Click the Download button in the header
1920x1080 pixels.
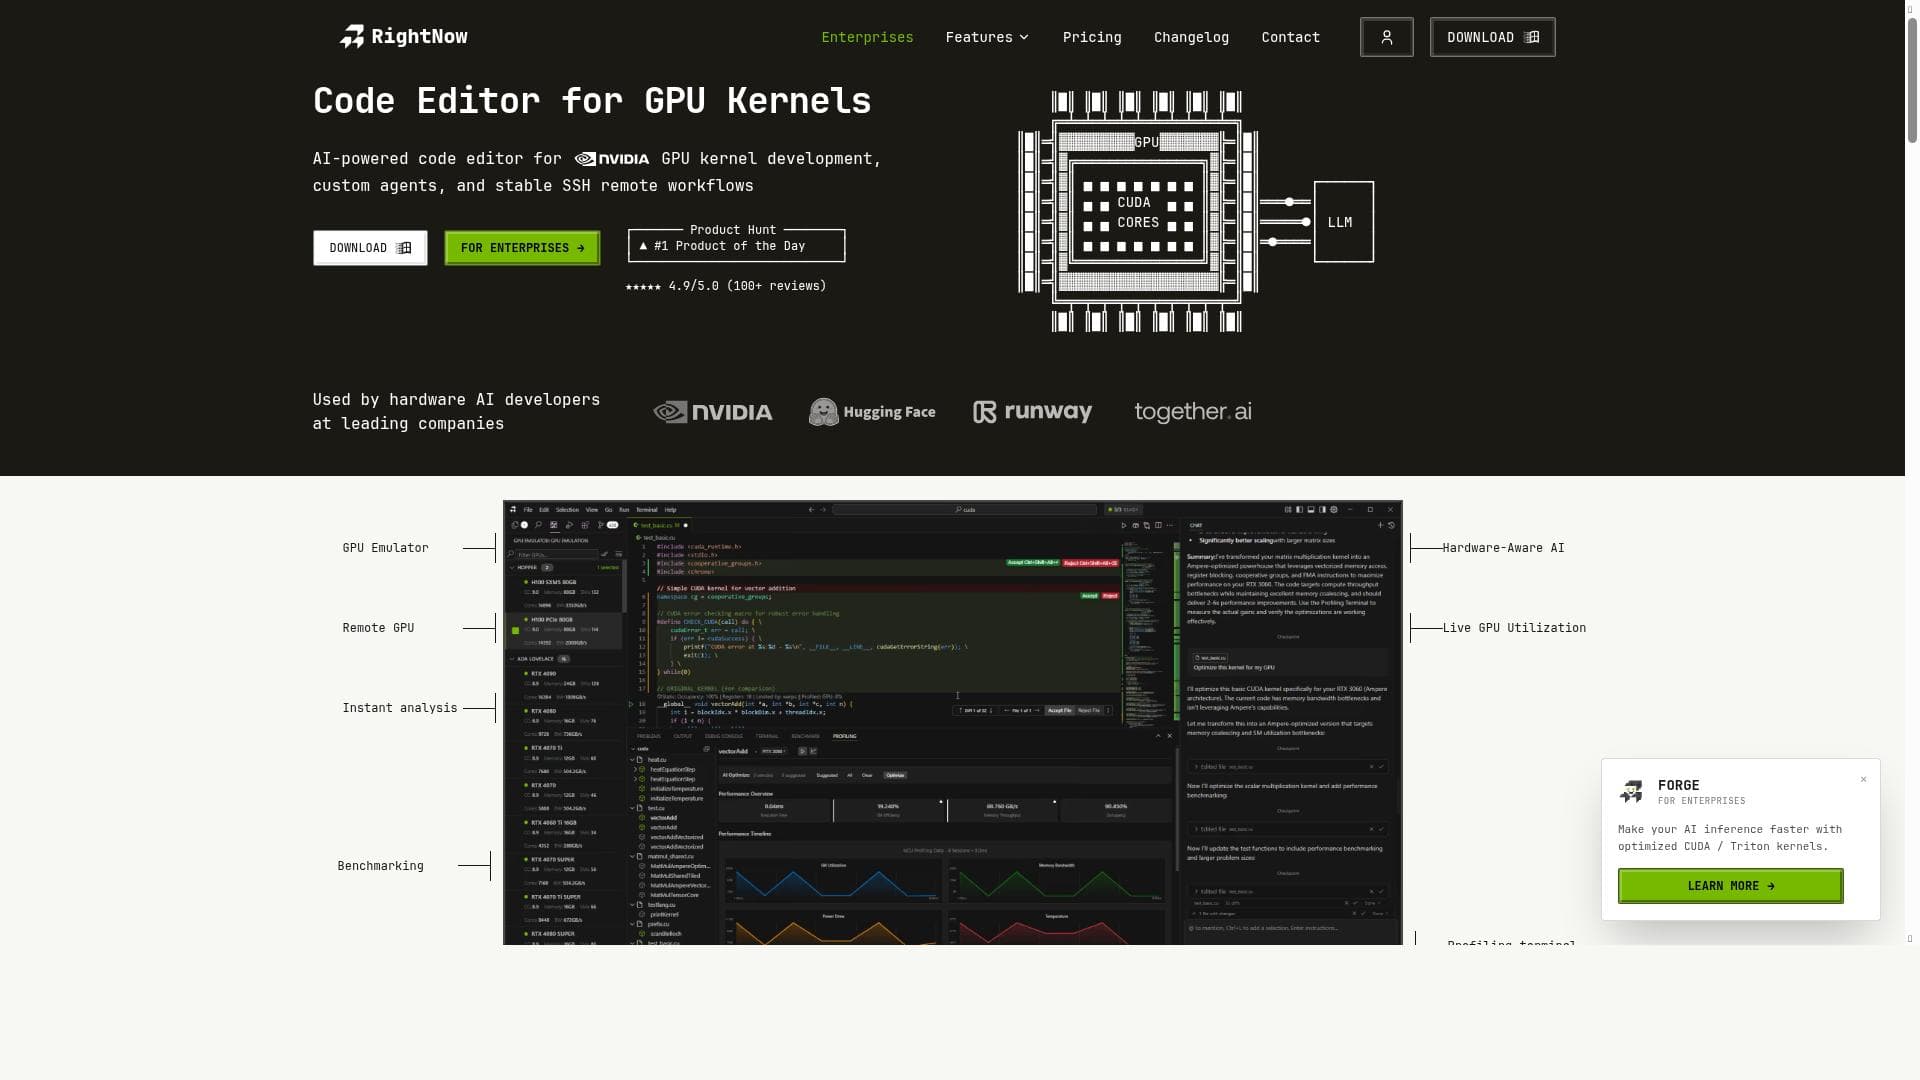click(1492, 37)
